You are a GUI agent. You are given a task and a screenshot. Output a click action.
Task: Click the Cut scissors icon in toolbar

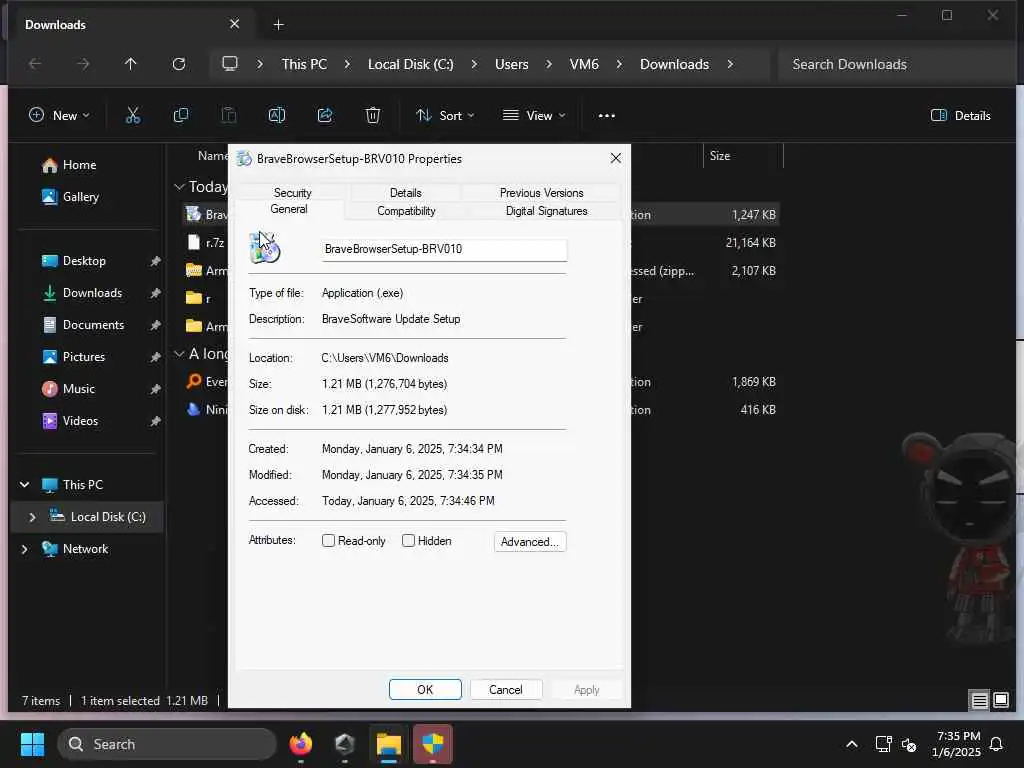133,116
